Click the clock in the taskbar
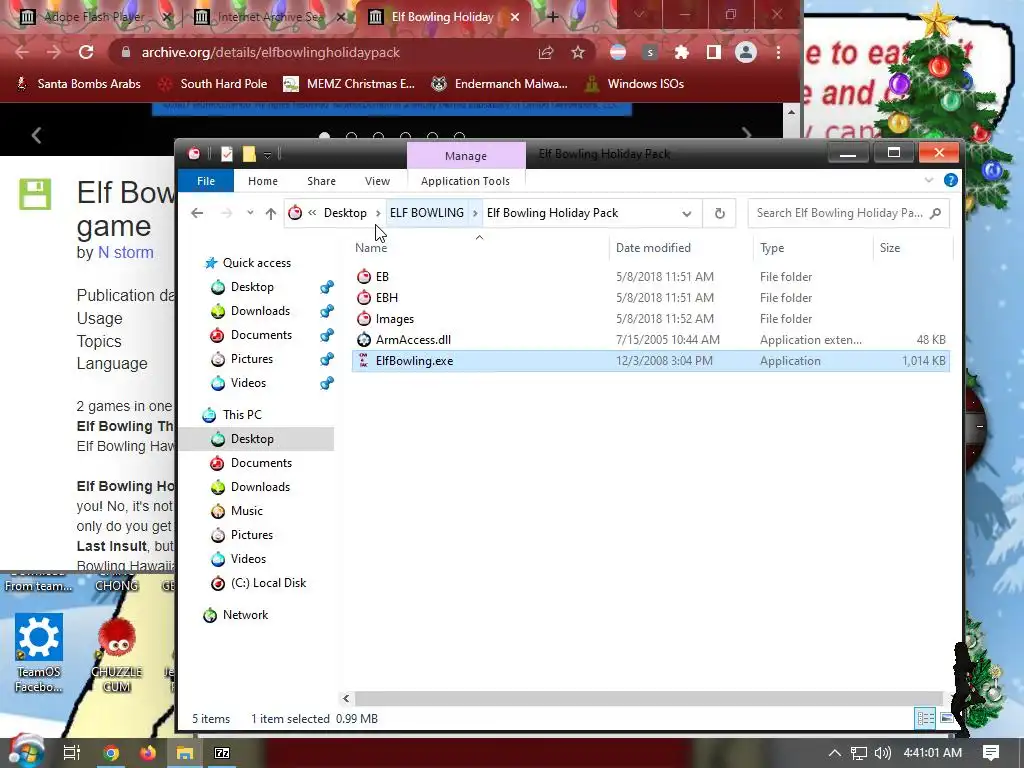The width and height of the screenshot is (1024, 768). [x=932, y=753]
